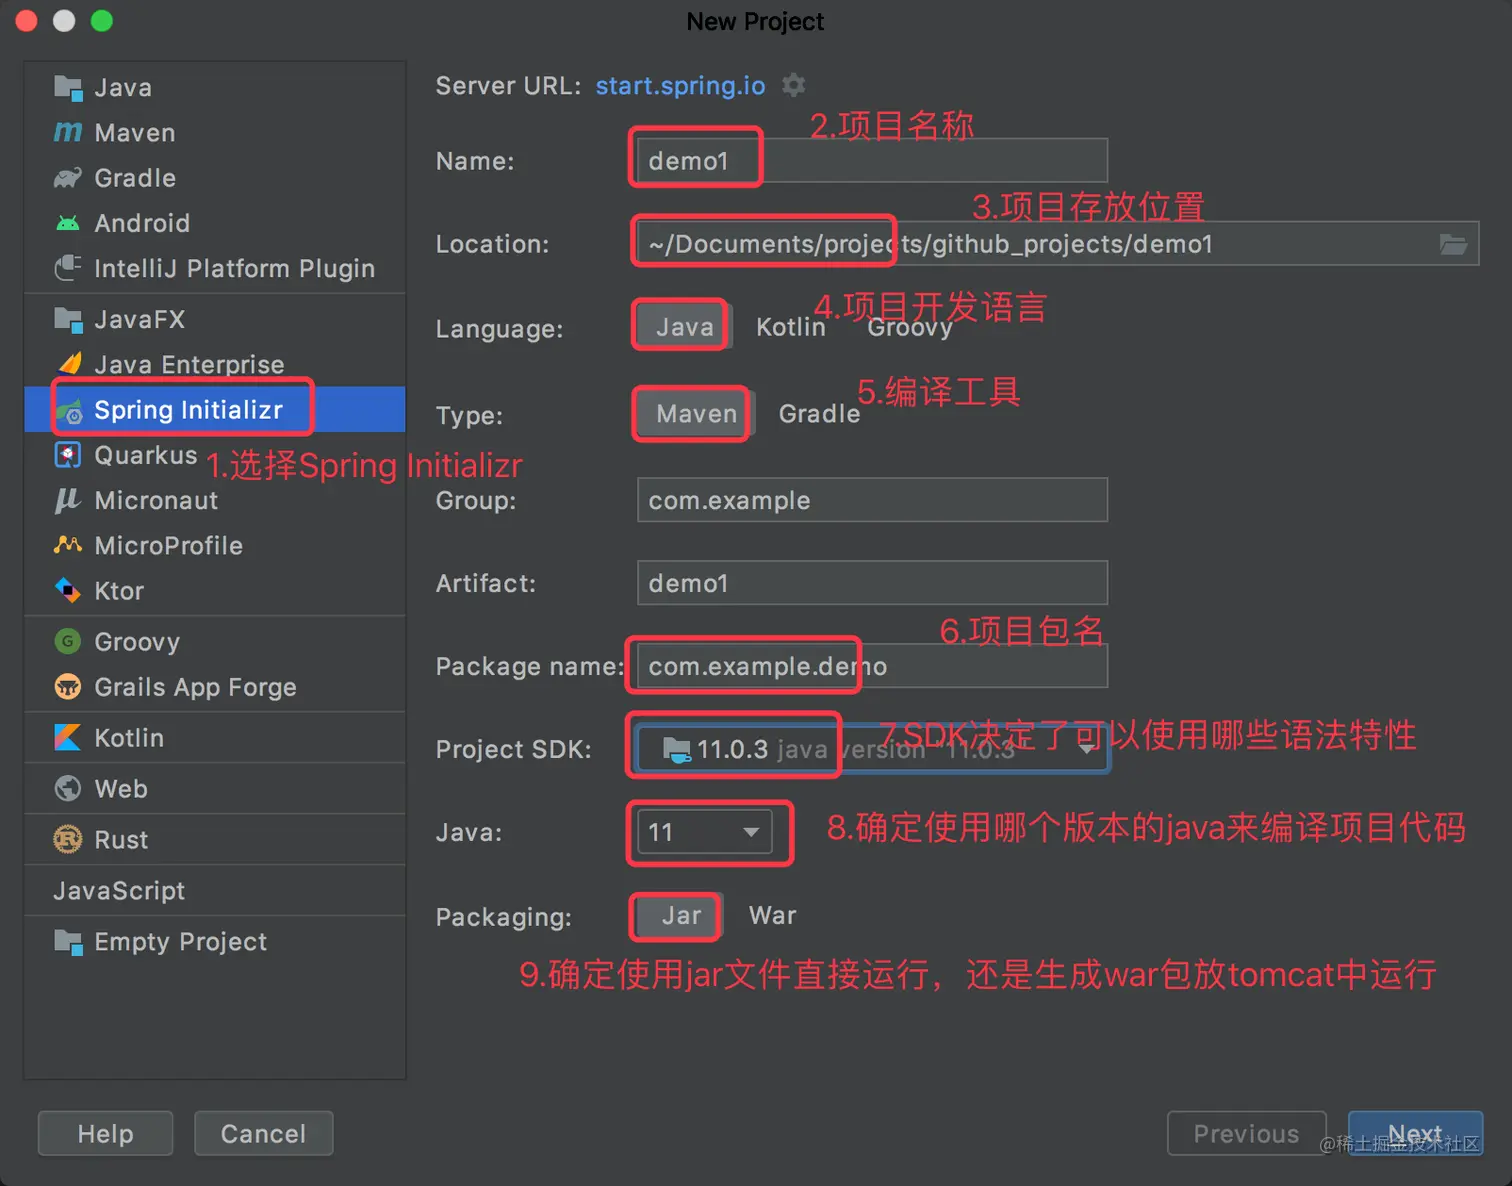Click the Name input field
Viewport: 1512px width, 1186px height.
pos(872,161)
